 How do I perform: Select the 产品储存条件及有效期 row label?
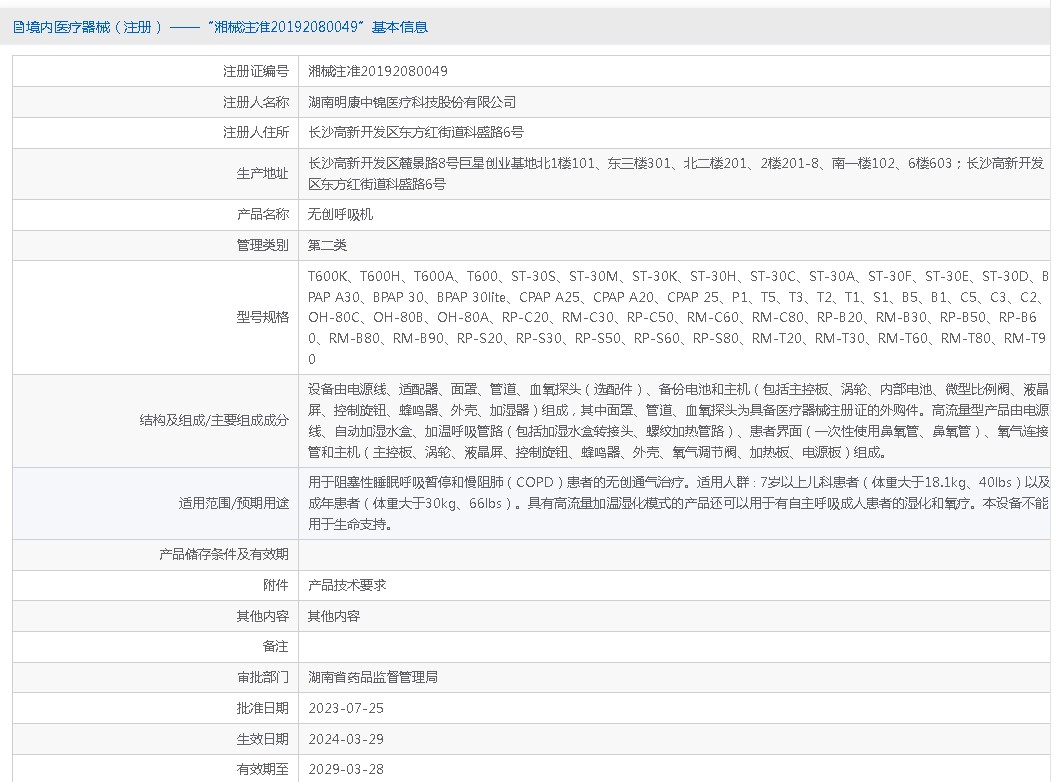[x=224, y=555]
